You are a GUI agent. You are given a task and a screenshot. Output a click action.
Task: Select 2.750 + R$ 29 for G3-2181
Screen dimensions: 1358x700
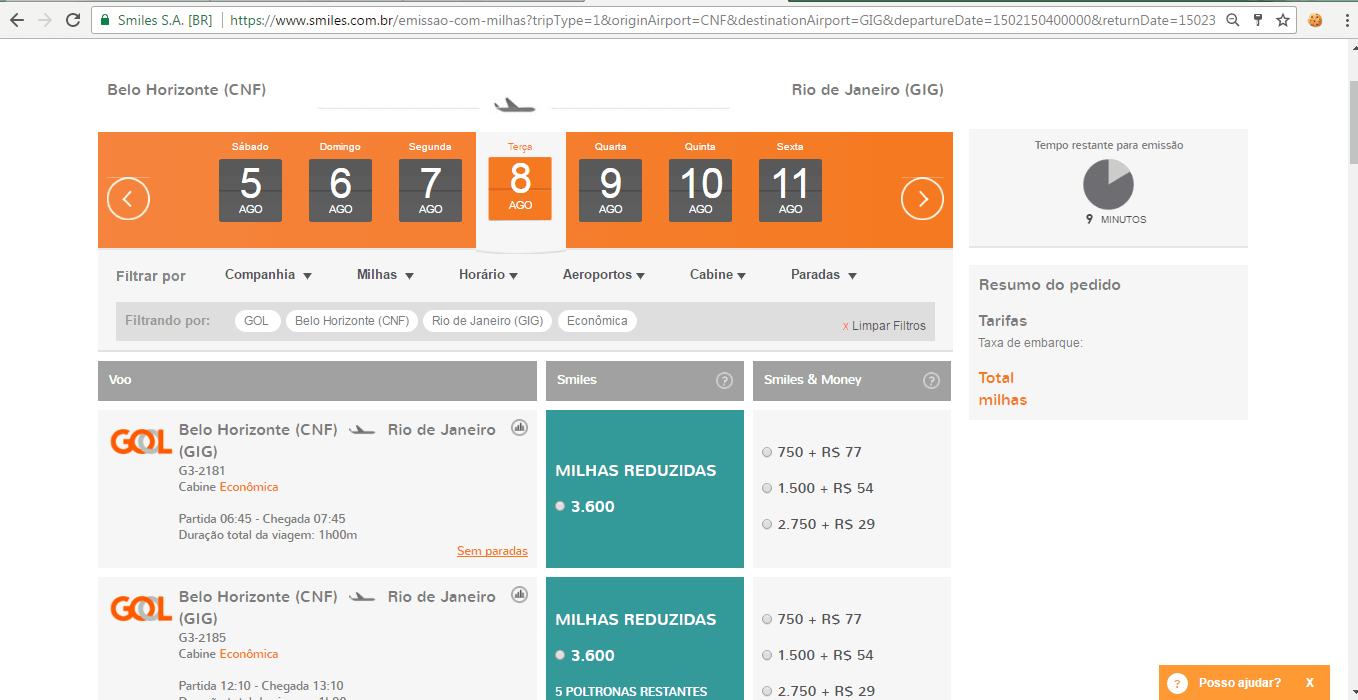click(x=767, y=524)
